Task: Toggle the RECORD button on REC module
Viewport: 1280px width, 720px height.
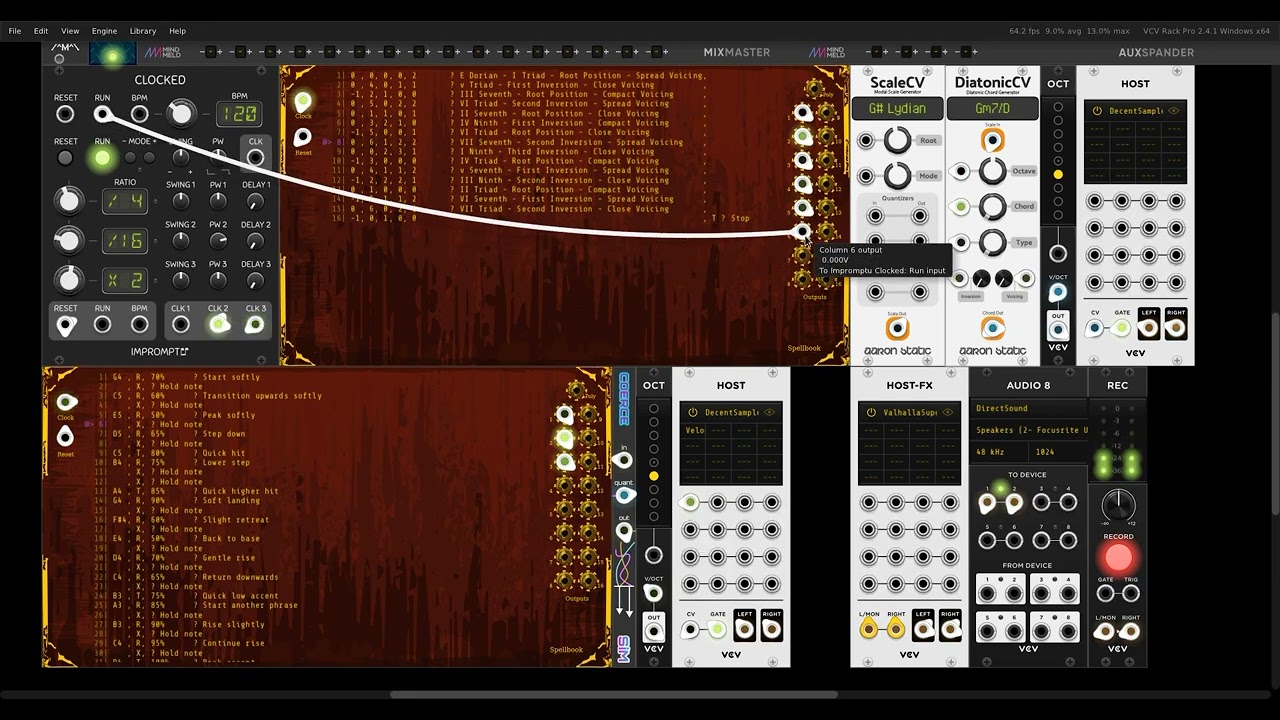Action: click(1118, 558)
